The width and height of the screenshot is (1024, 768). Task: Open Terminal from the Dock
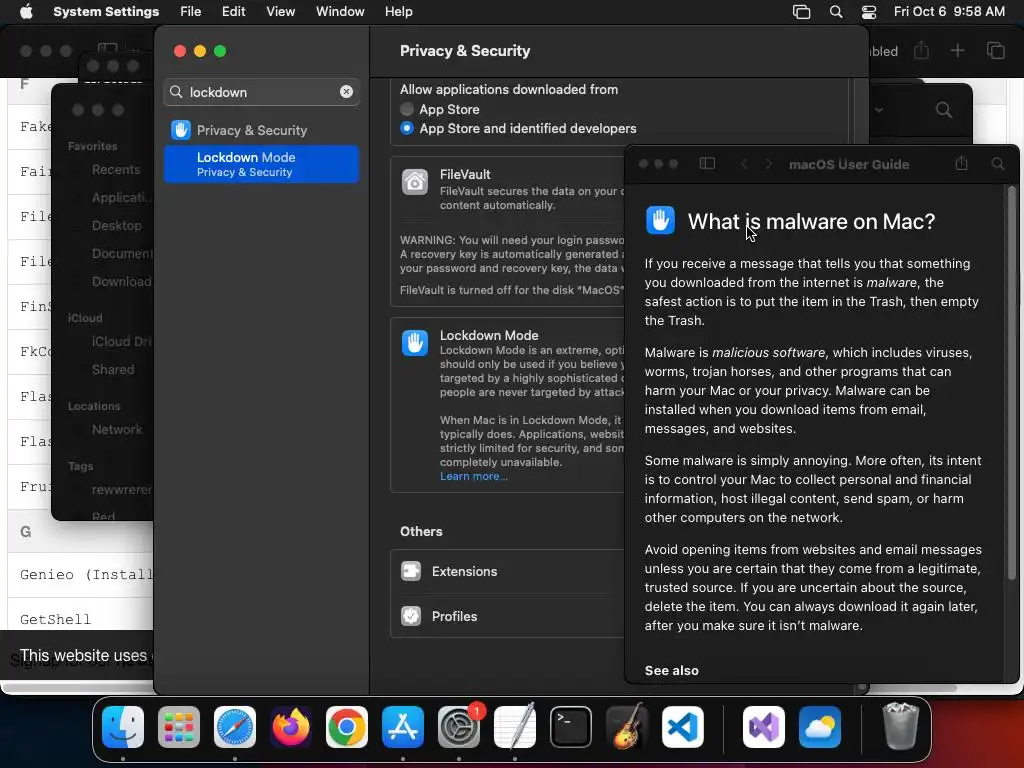pyautogui.click(x=571, y=727)
